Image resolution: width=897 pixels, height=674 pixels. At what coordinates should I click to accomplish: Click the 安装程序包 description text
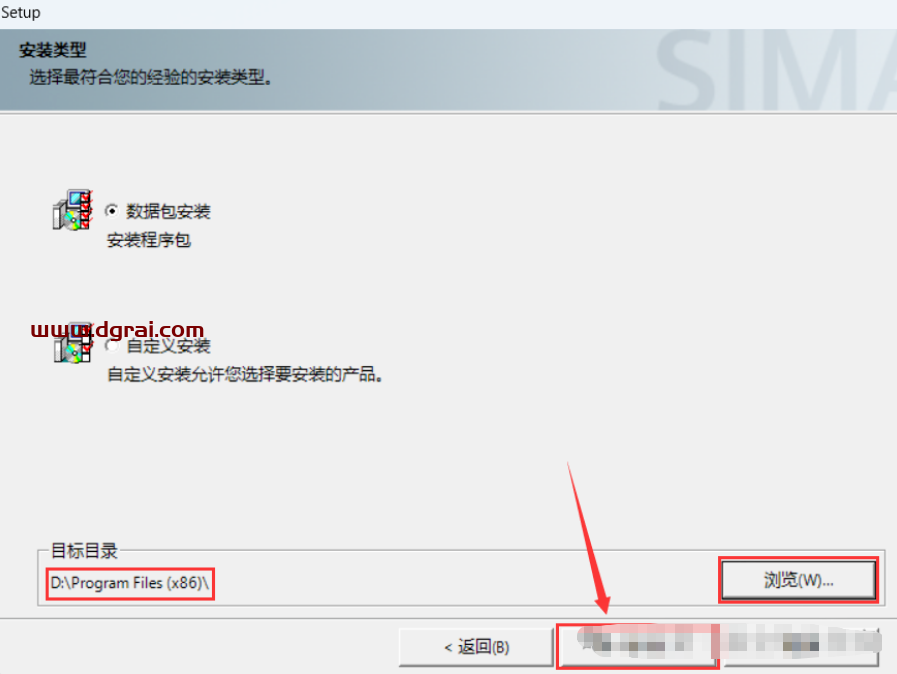point(149,240)
